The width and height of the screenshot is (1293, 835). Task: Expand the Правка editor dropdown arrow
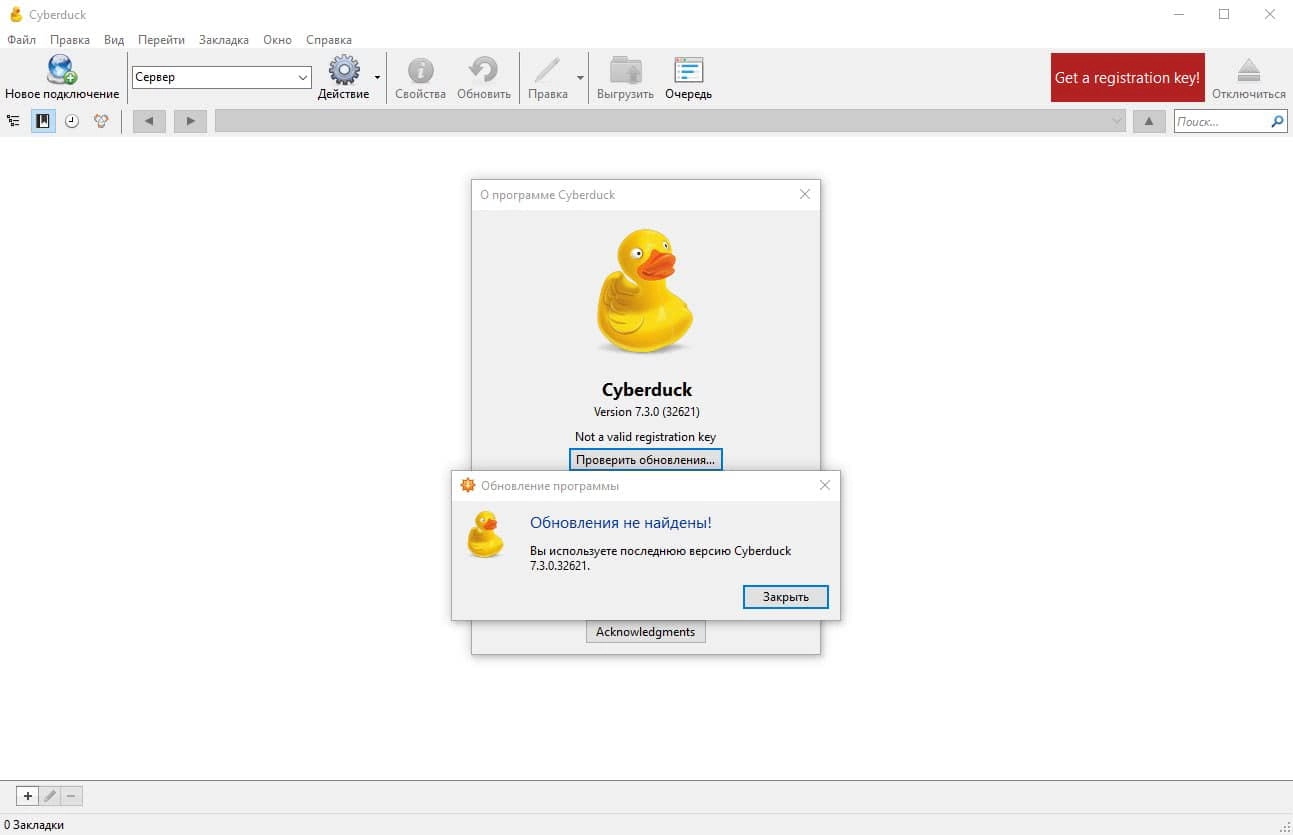tap(580, 77)
